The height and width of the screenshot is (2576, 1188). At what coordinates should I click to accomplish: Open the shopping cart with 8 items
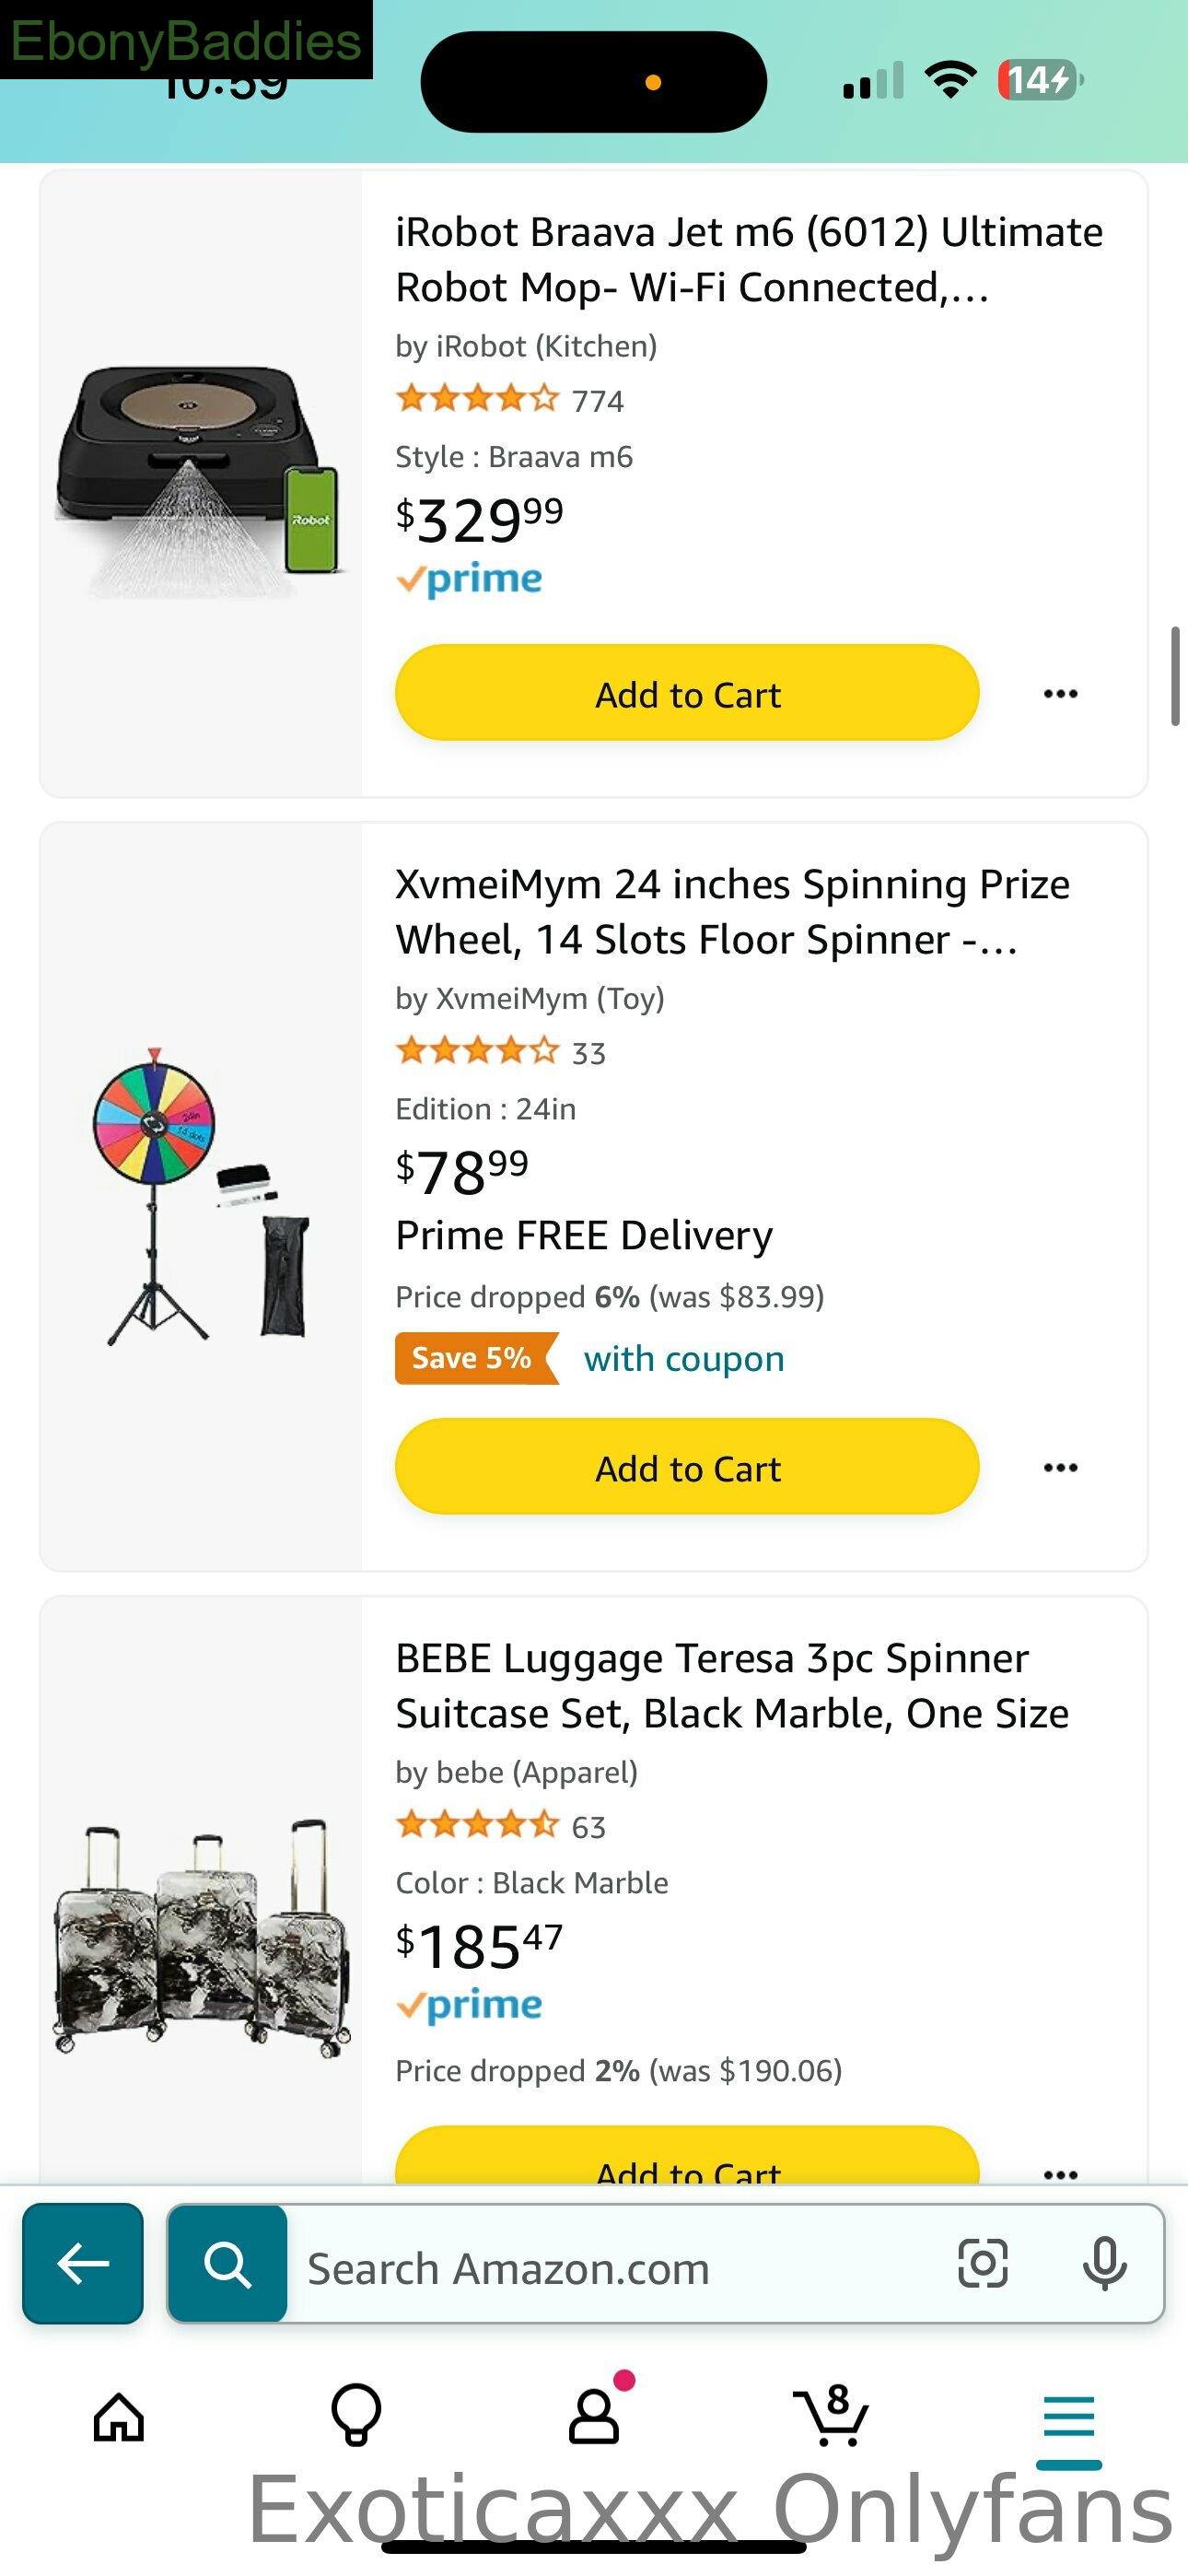(832, 2416)
